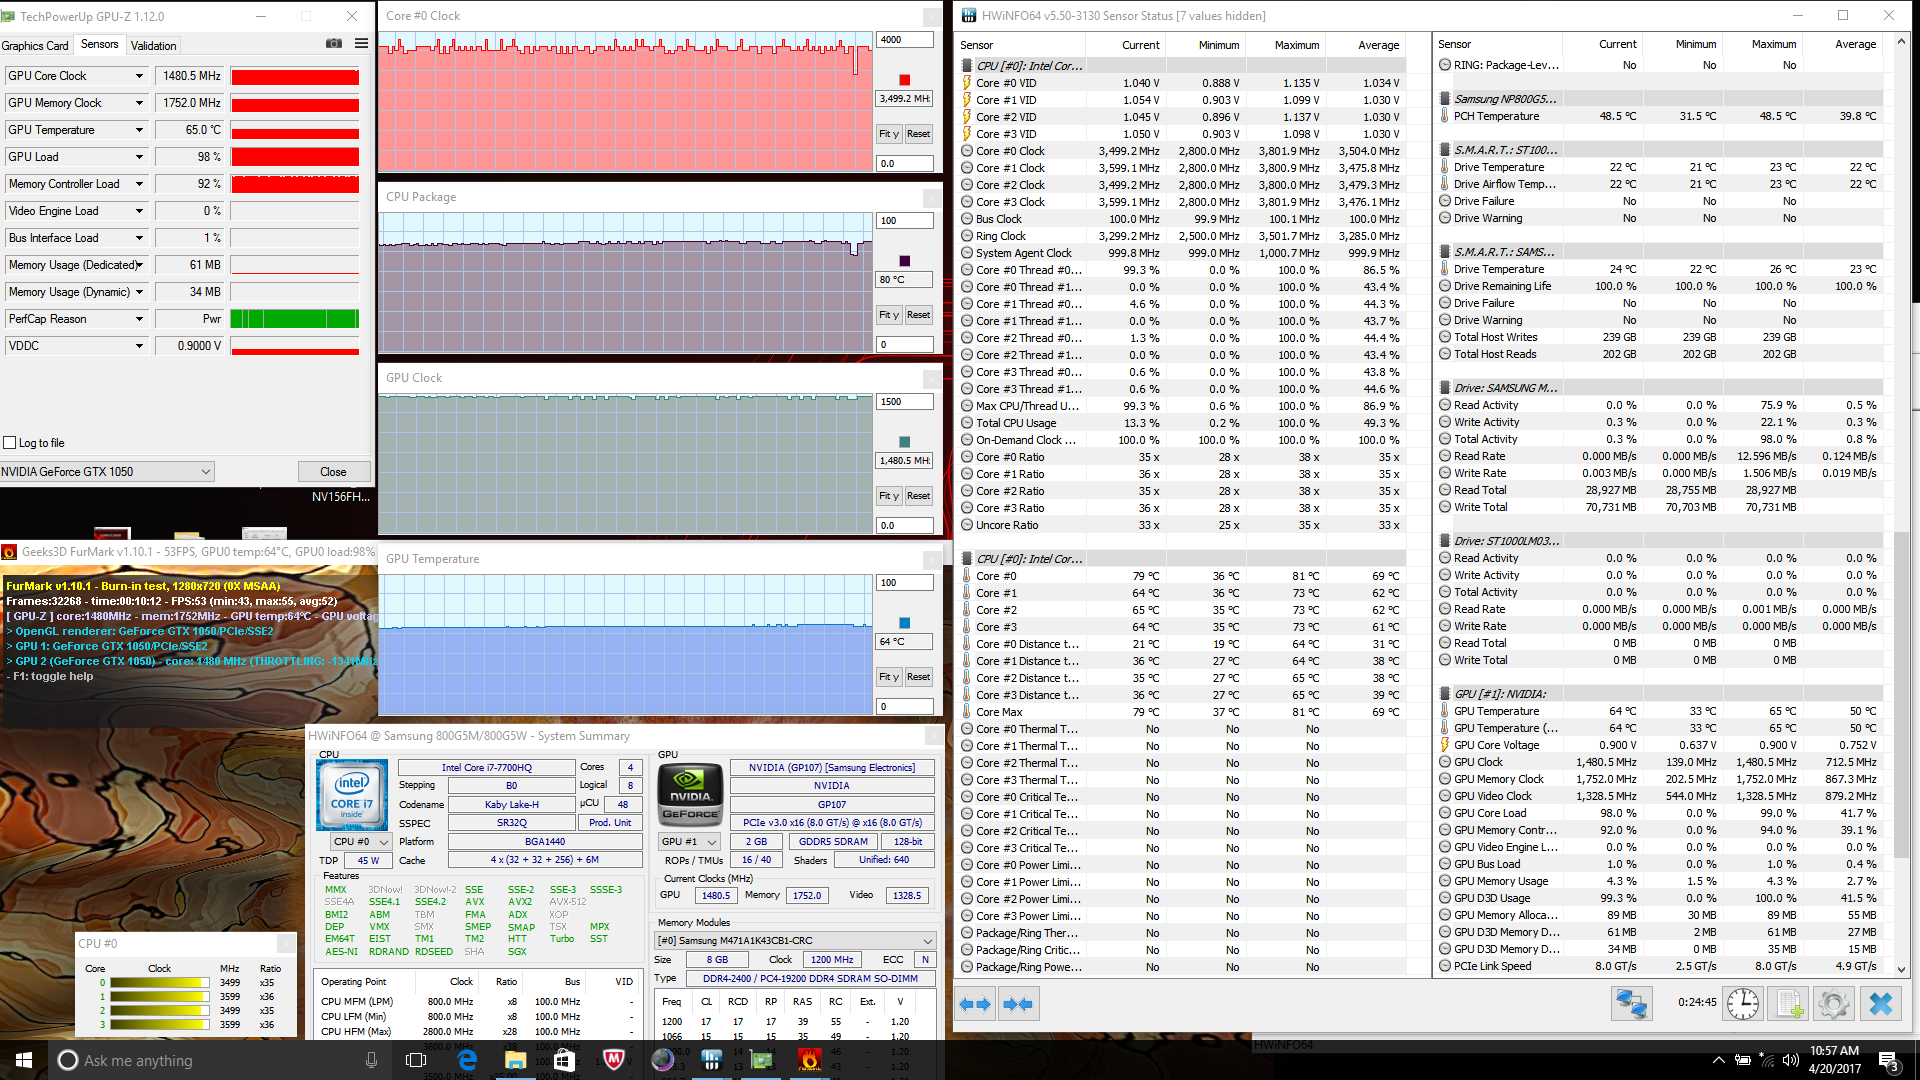The width and height of the screenshot is (1920, 1080).
Task: Open HWiNFO sensor settings gear icon
Action: click(x=1834, y=1003)
